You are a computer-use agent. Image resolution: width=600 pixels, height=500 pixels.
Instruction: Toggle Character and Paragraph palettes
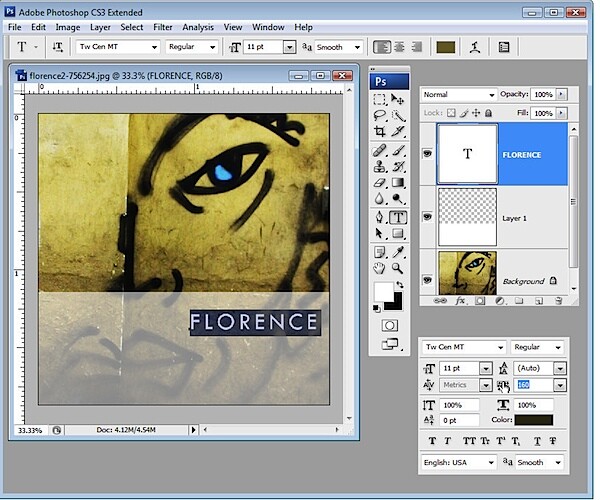(504, 47)
